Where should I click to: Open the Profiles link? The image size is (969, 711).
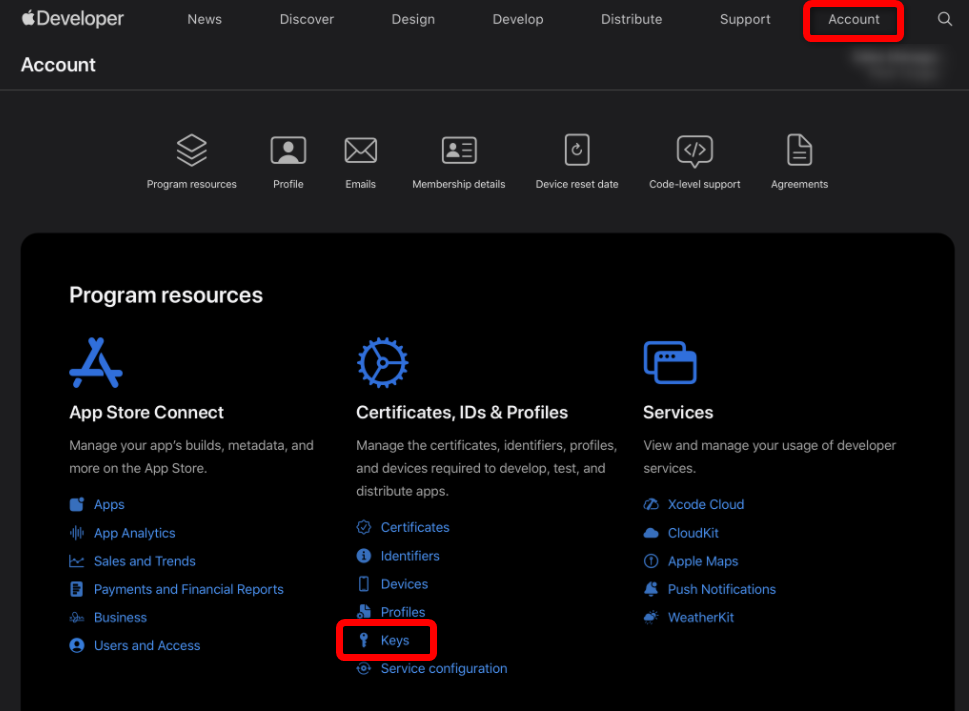[403, 612]
